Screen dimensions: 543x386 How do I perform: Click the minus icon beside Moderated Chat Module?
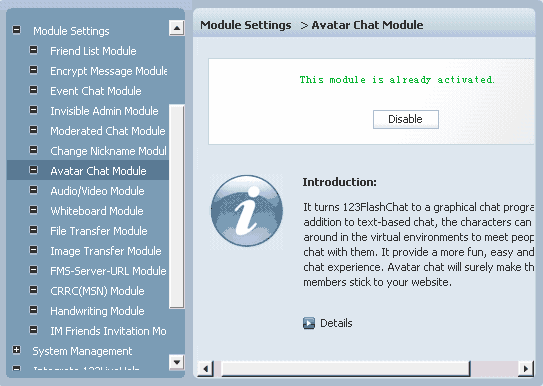(34, 130)
